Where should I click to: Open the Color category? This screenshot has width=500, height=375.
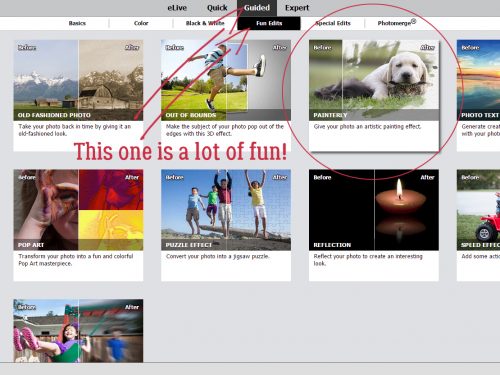tap(141, 23)
